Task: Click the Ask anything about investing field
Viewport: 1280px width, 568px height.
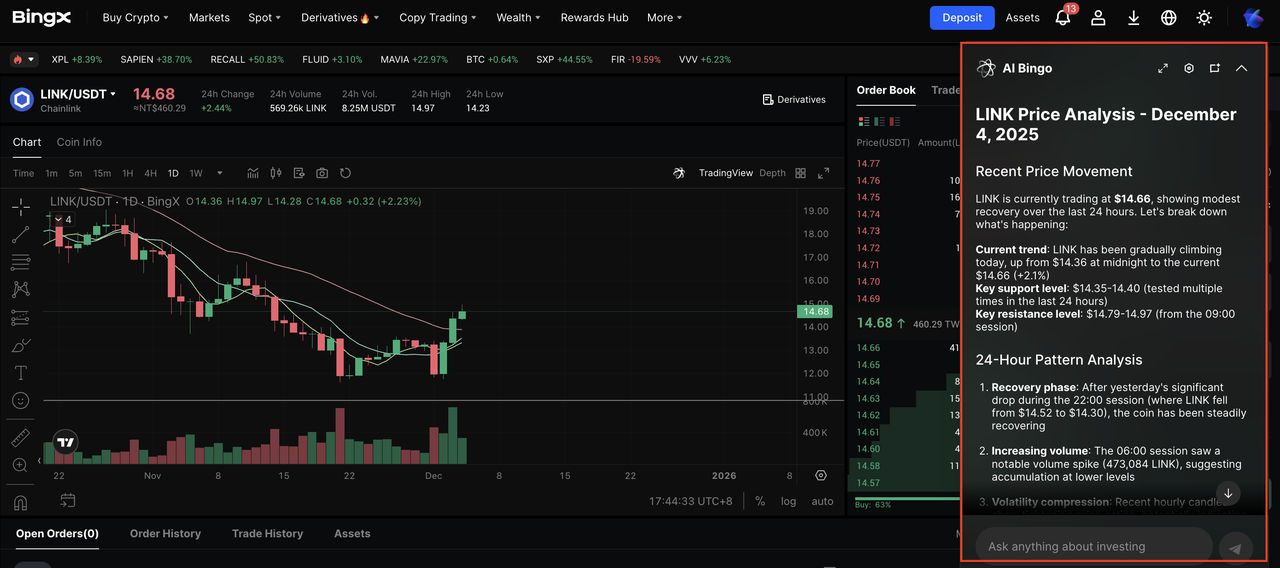Action: (x=1092, y=546)
